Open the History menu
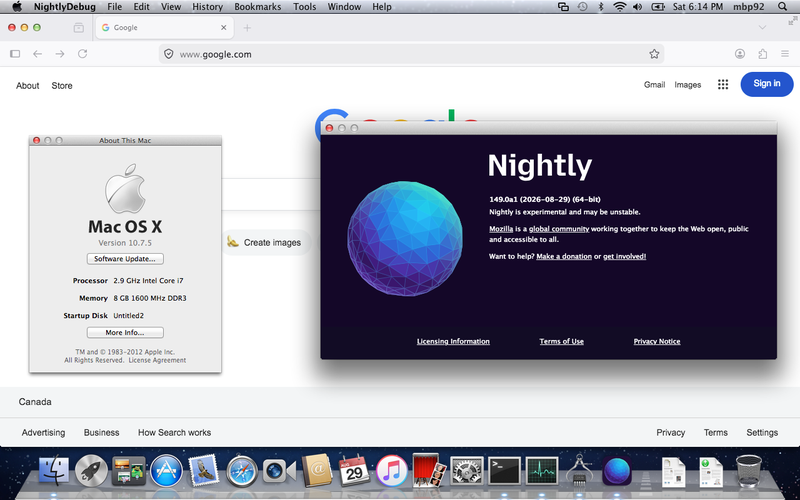800x500 pixels. pos(207,7)
